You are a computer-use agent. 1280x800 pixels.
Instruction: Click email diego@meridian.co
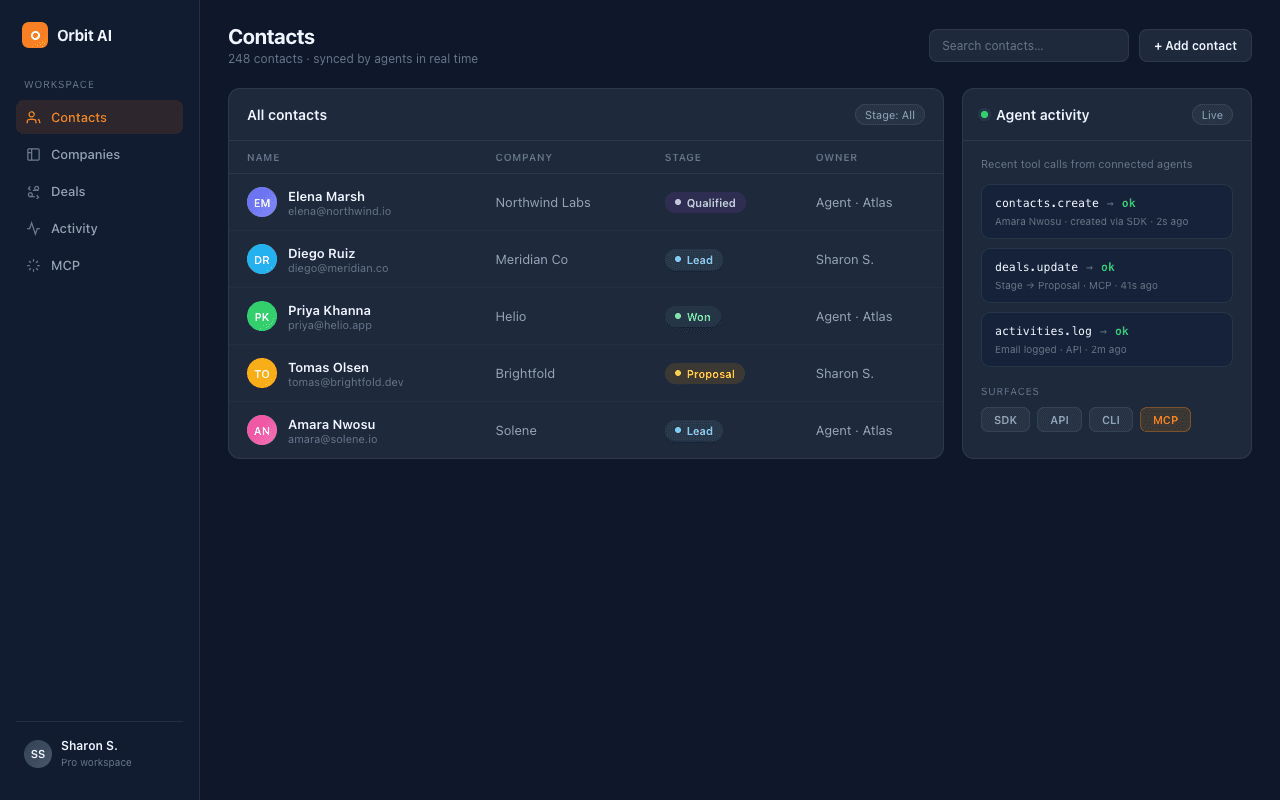[338, 268]
